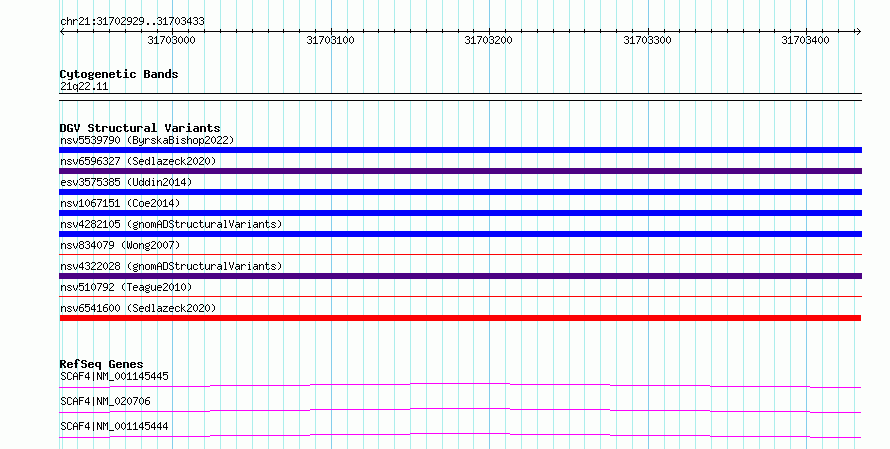
Task: Open the Cytogenetic Bands track title
Action: (119, 74)
